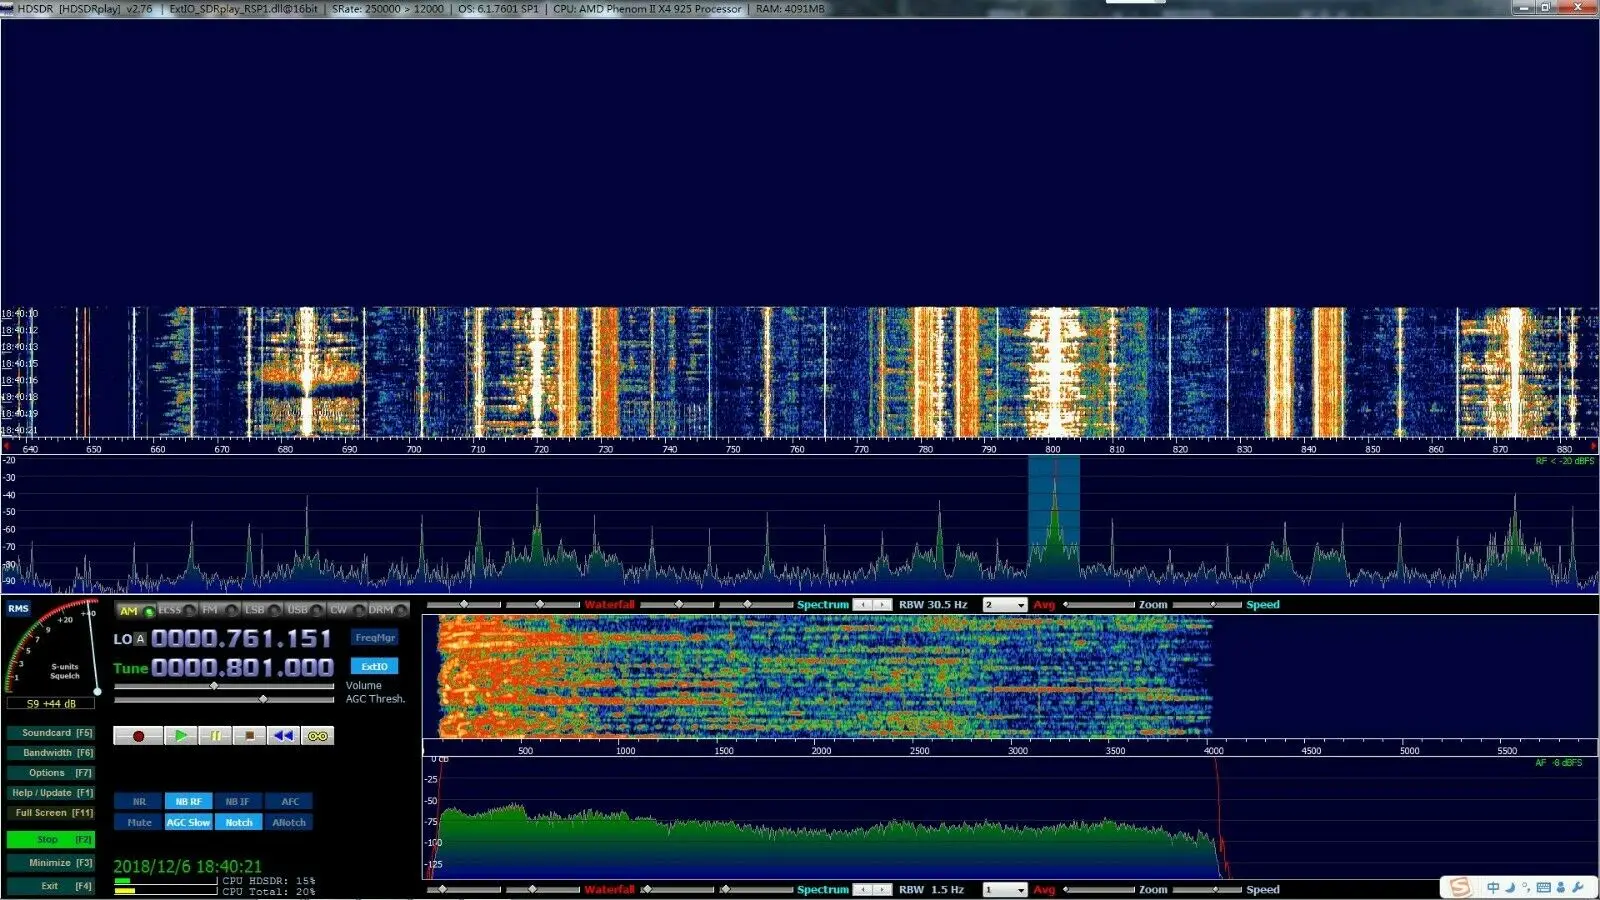The width and height of the screenshot is (1600, 900).
Task: Click the RMS meter mode button
Action: (19, 607)
